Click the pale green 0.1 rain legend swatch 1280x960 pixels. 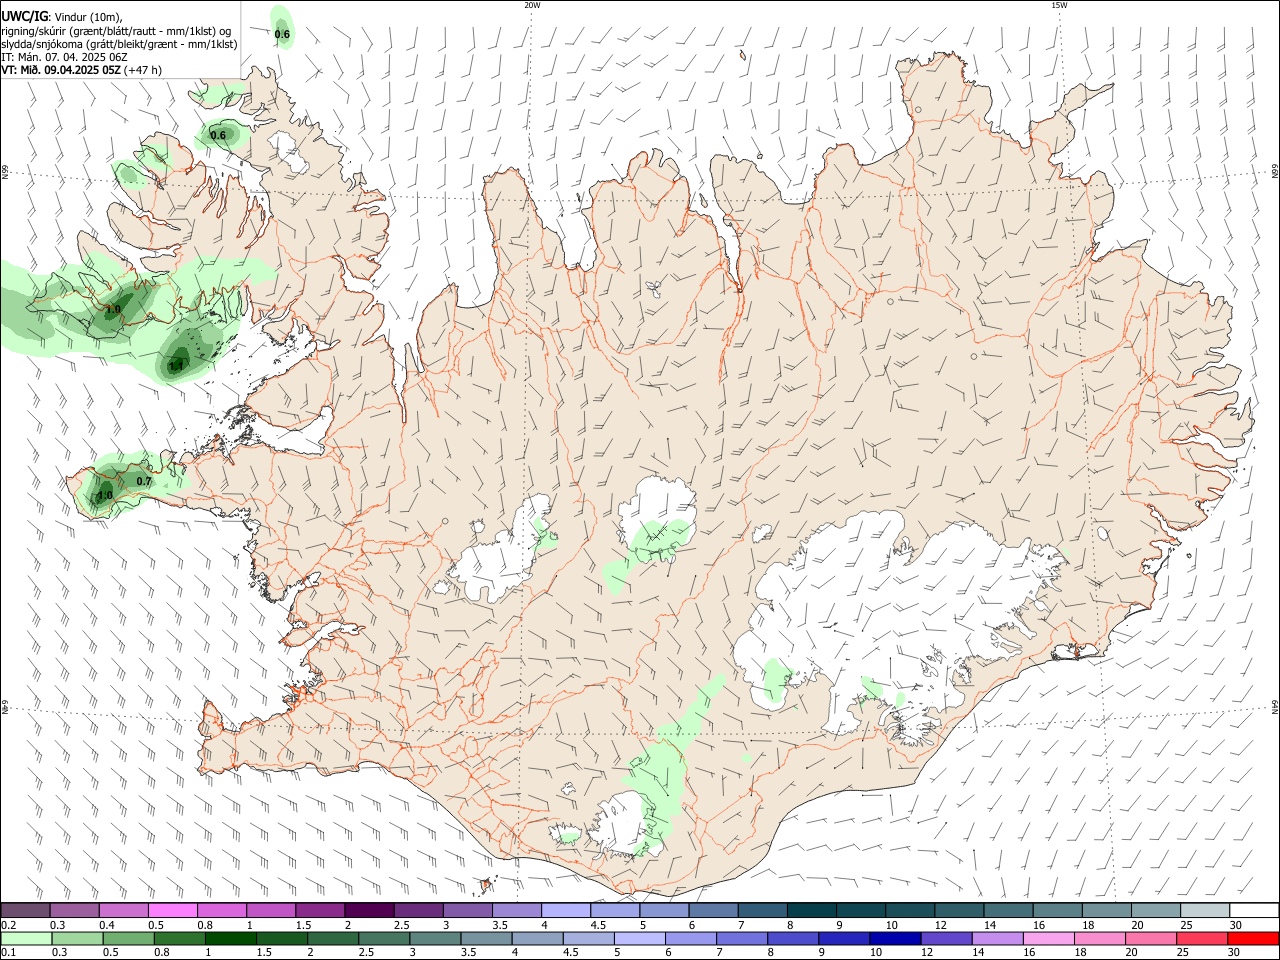(27, 938)
